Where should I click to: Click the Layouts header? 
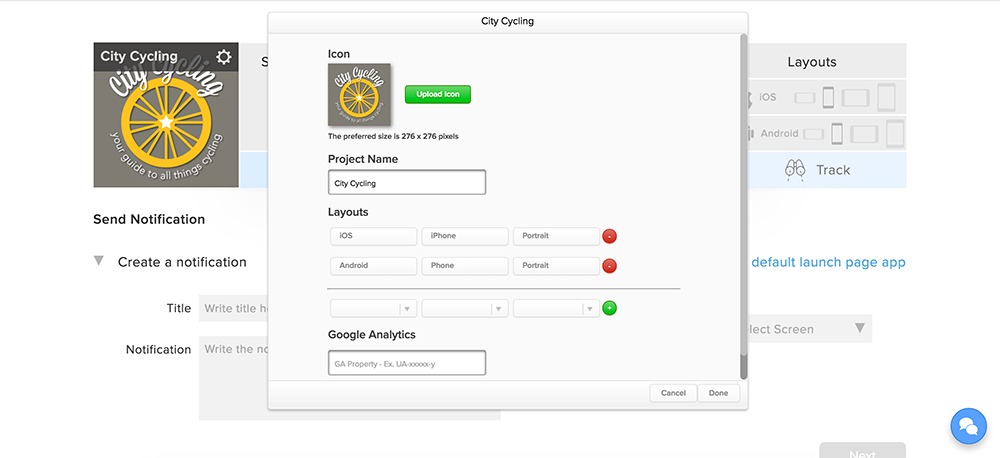[811, 63]
